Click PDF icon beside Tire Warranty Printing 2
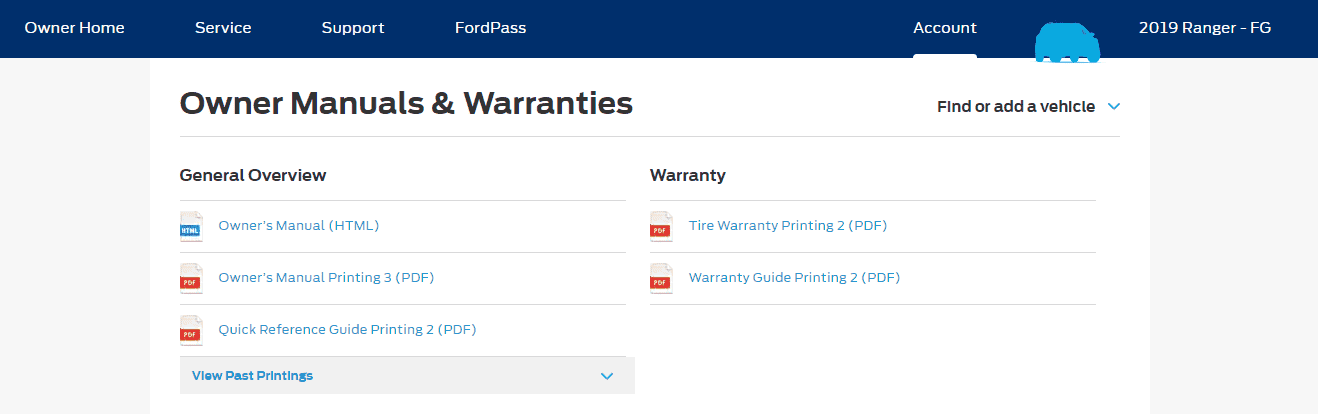1318x414 pixels. (x=661, y=227)
